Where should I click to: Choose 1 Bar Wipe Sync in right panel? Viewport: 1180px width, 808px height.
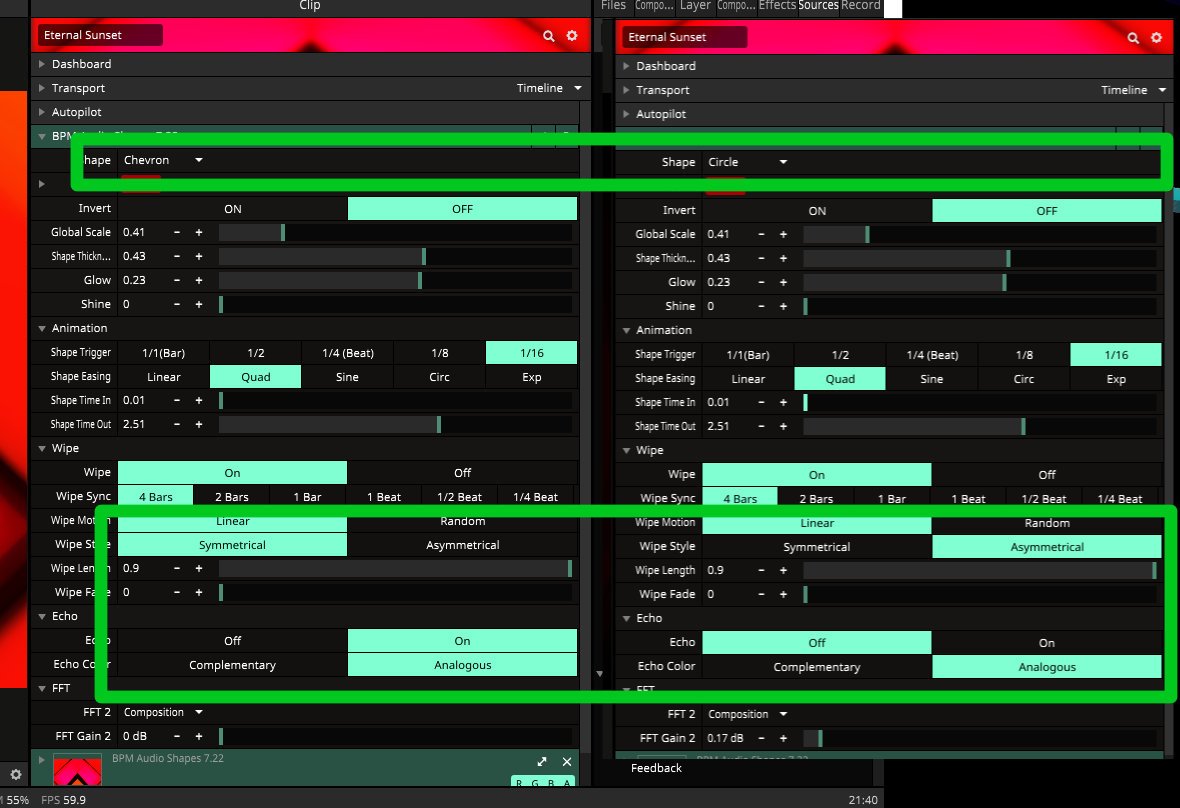(891, 499)
